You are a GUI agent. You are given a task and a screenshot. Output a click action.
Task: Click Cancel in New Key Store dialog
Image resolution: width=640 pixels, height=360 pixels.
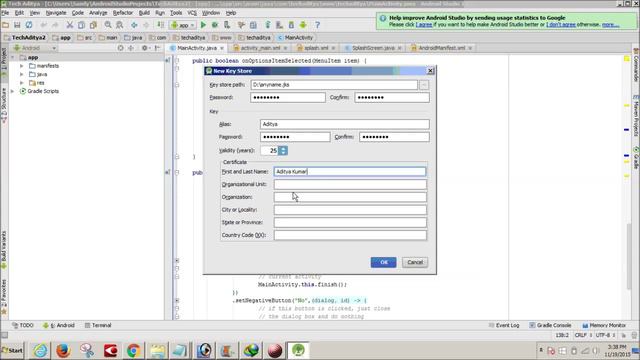[415, 262]
